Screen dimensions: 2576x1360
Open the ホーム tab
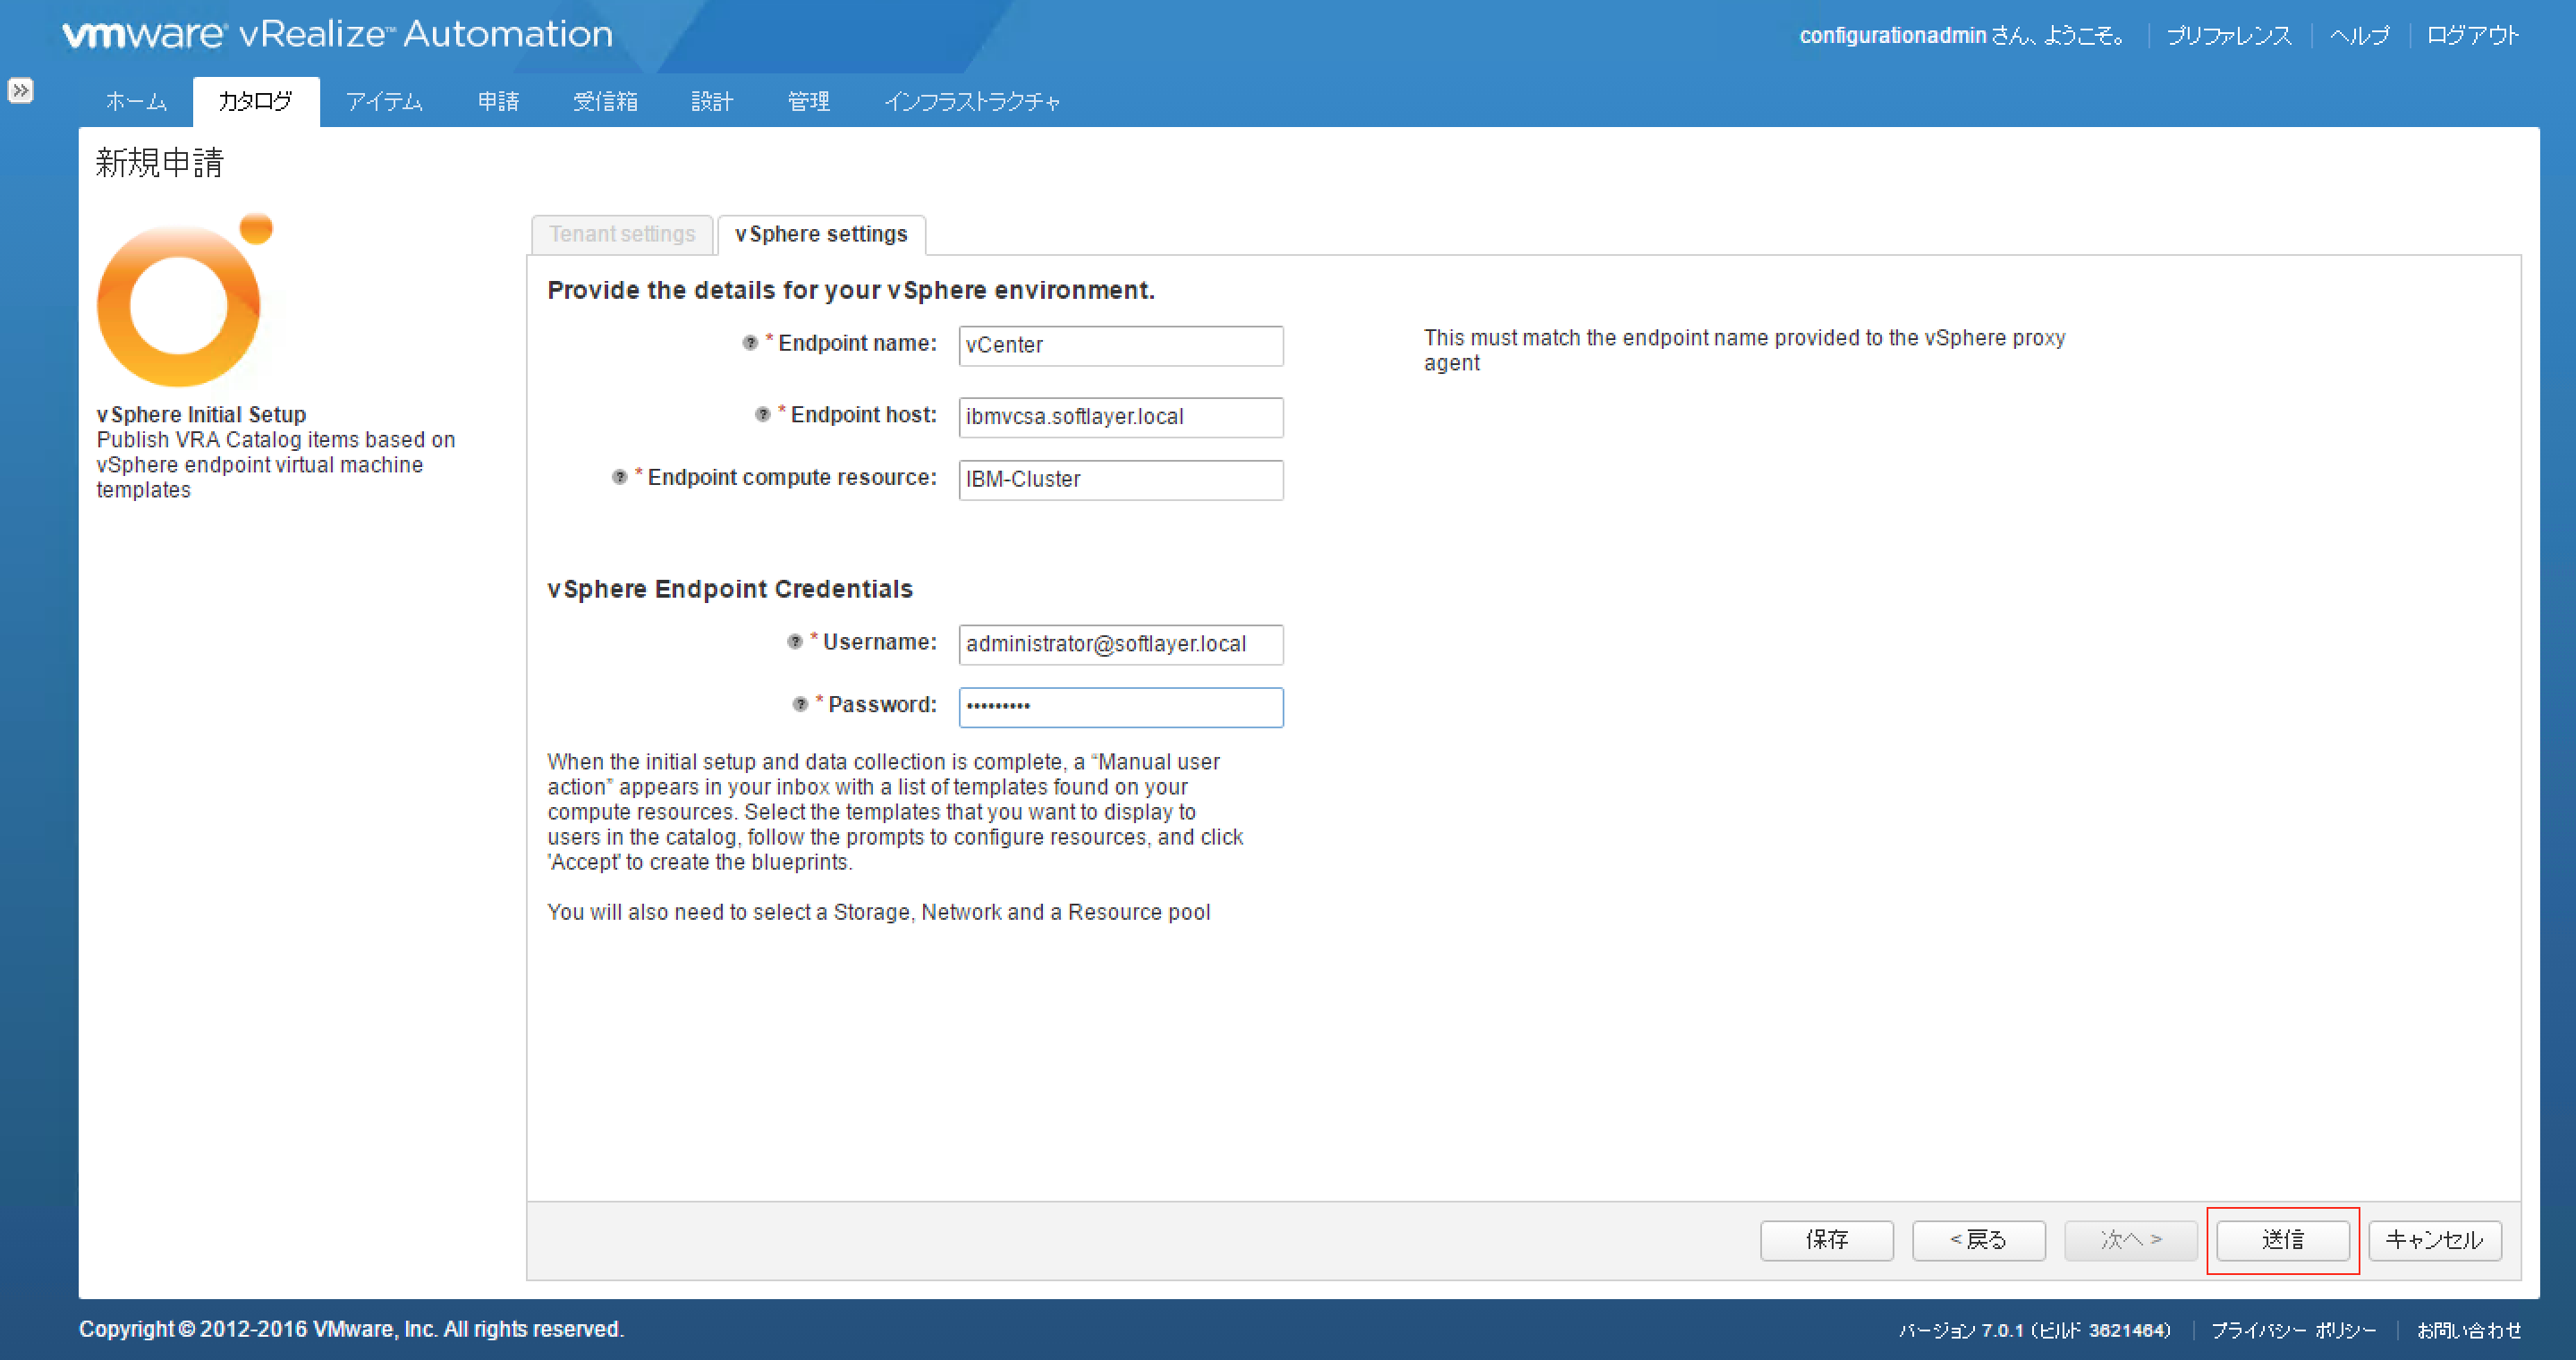point(136,101)
